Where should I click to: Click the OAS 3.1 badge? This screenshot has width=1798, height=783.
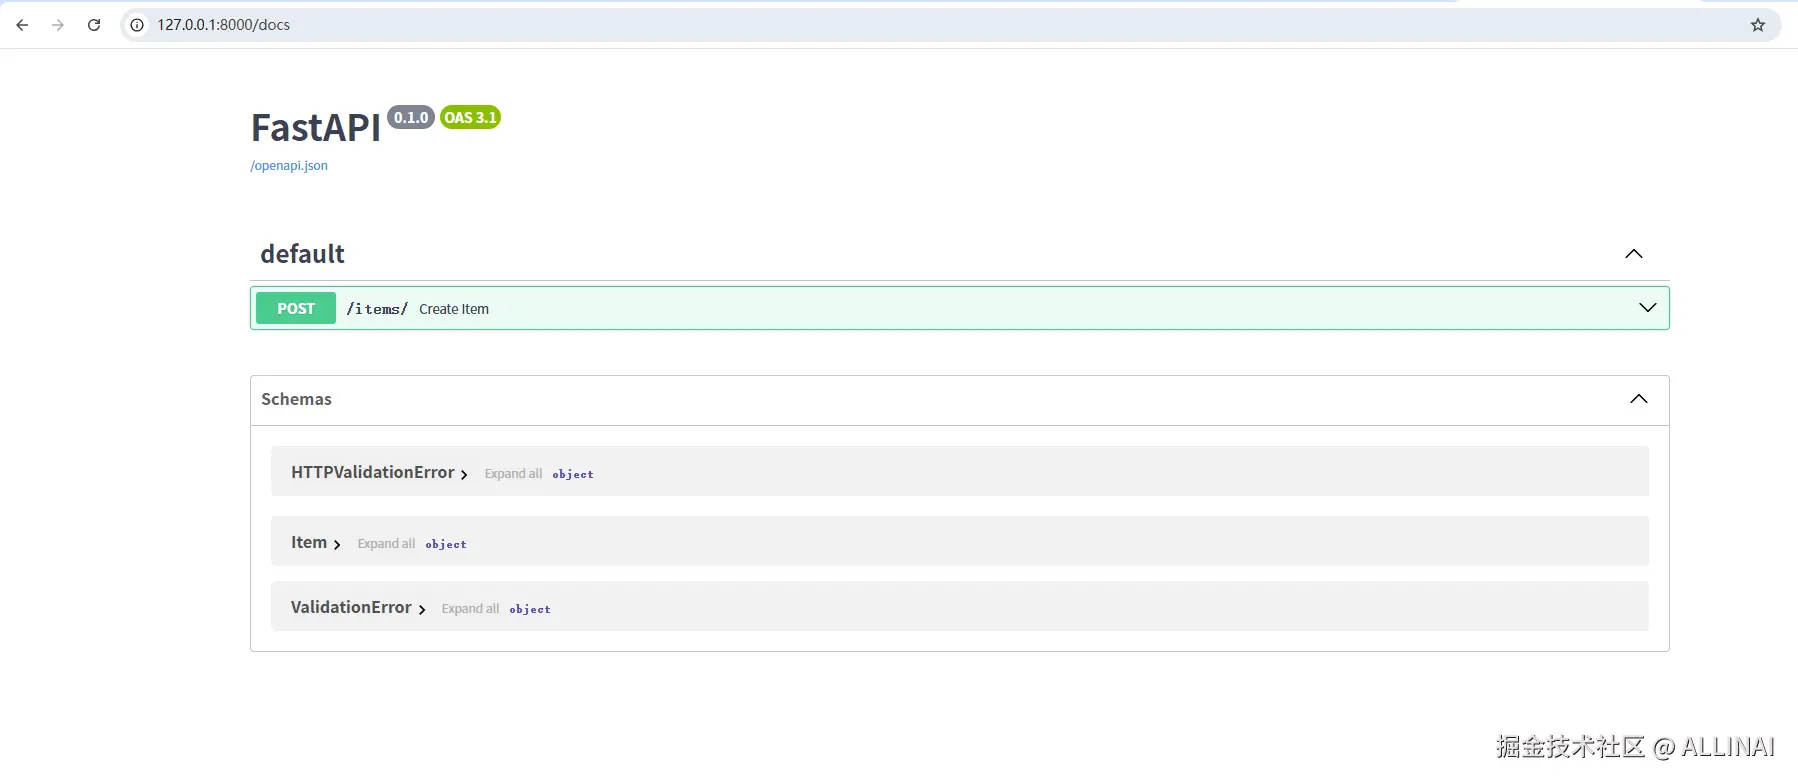(470, 117)
